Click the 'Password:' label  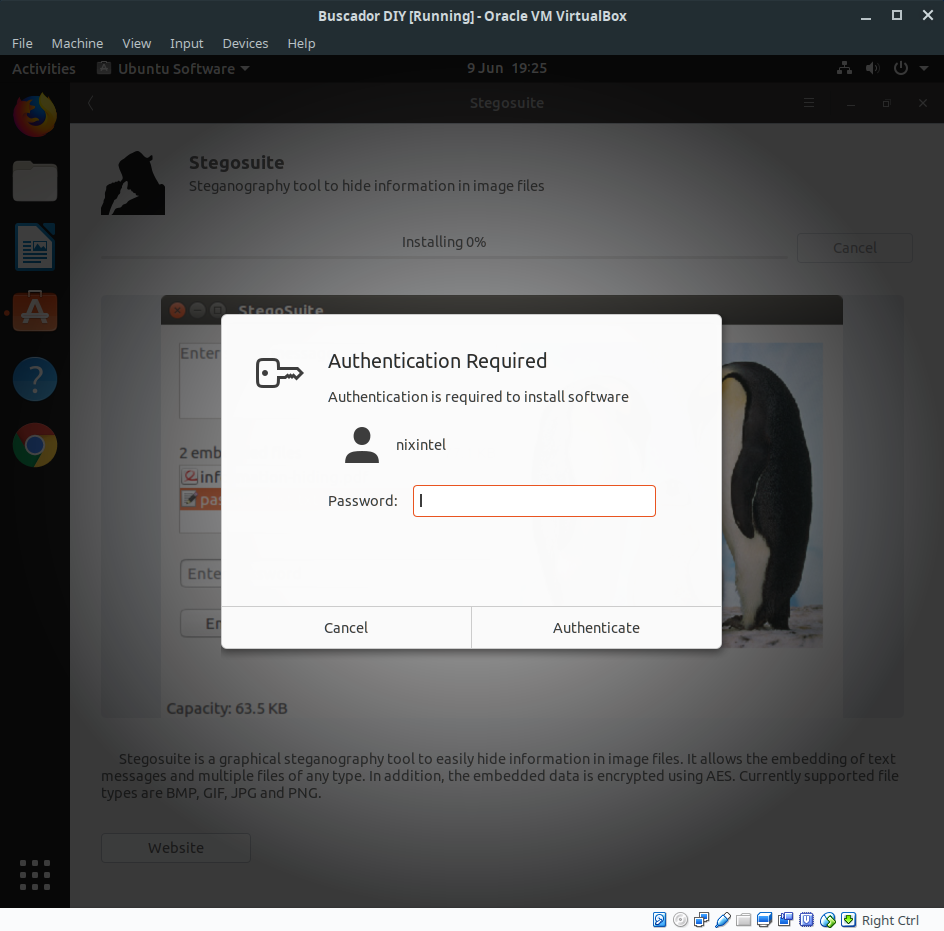363,501
